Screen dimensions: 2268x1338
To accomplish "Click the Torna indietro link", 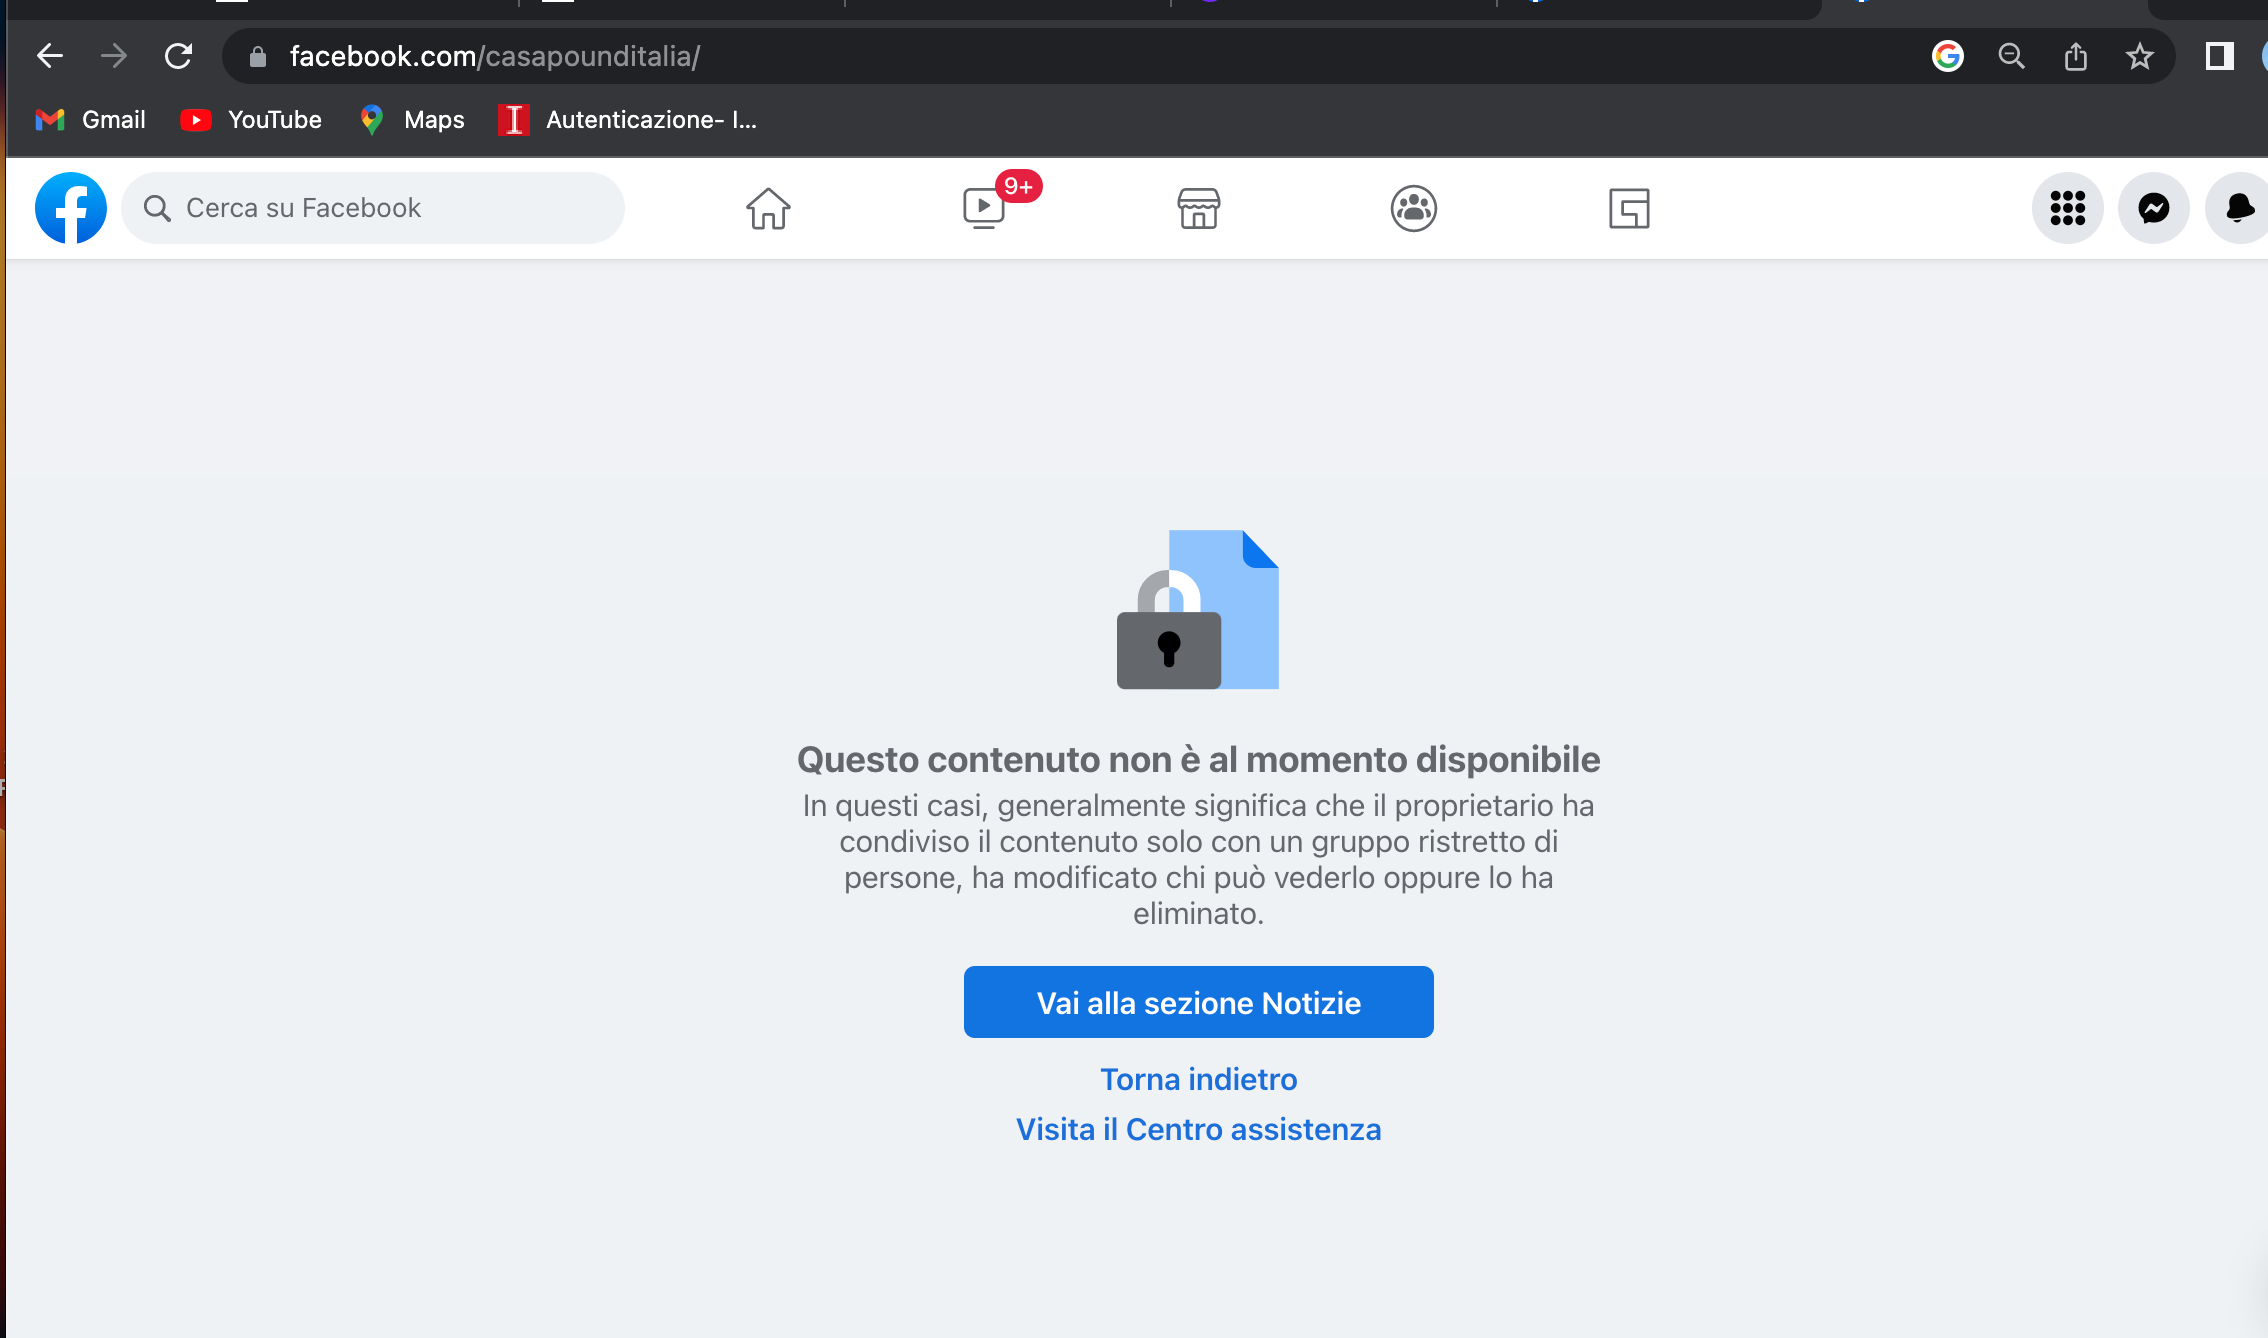I will pos(1198,1079).
